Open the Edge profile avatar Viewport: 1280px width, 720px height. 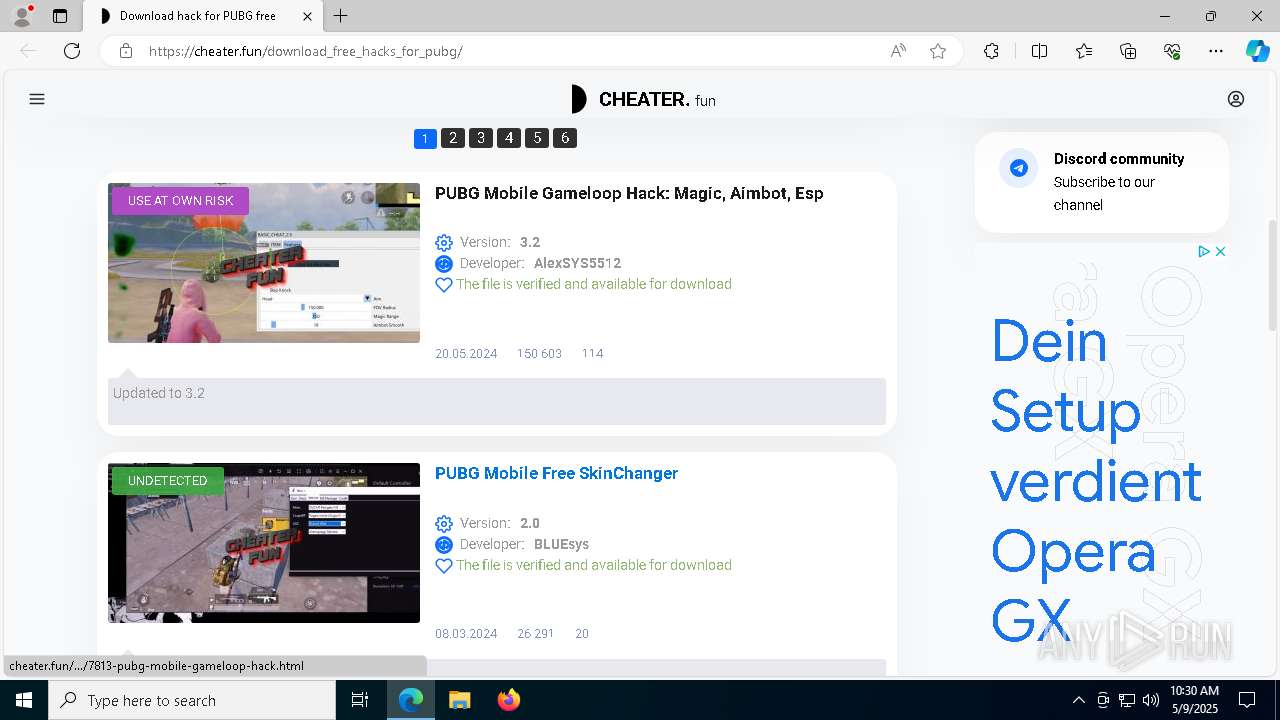pos(22,16)
